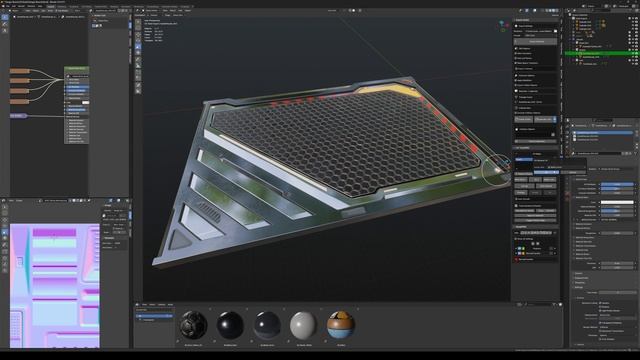Select the Measure tool in 3D viewport toolbar
The image size is (640, 360).
pos(138,66)
